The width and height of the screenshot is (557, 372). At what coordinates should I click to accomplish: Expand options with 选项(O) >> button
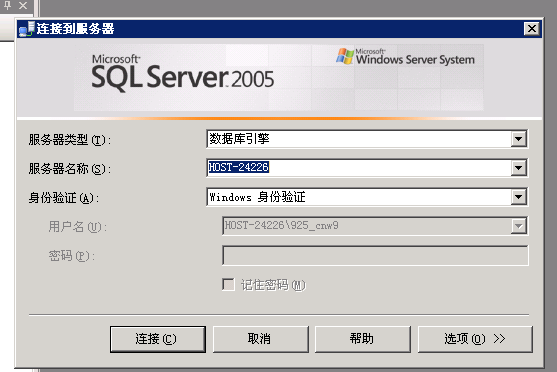point(475,339)
